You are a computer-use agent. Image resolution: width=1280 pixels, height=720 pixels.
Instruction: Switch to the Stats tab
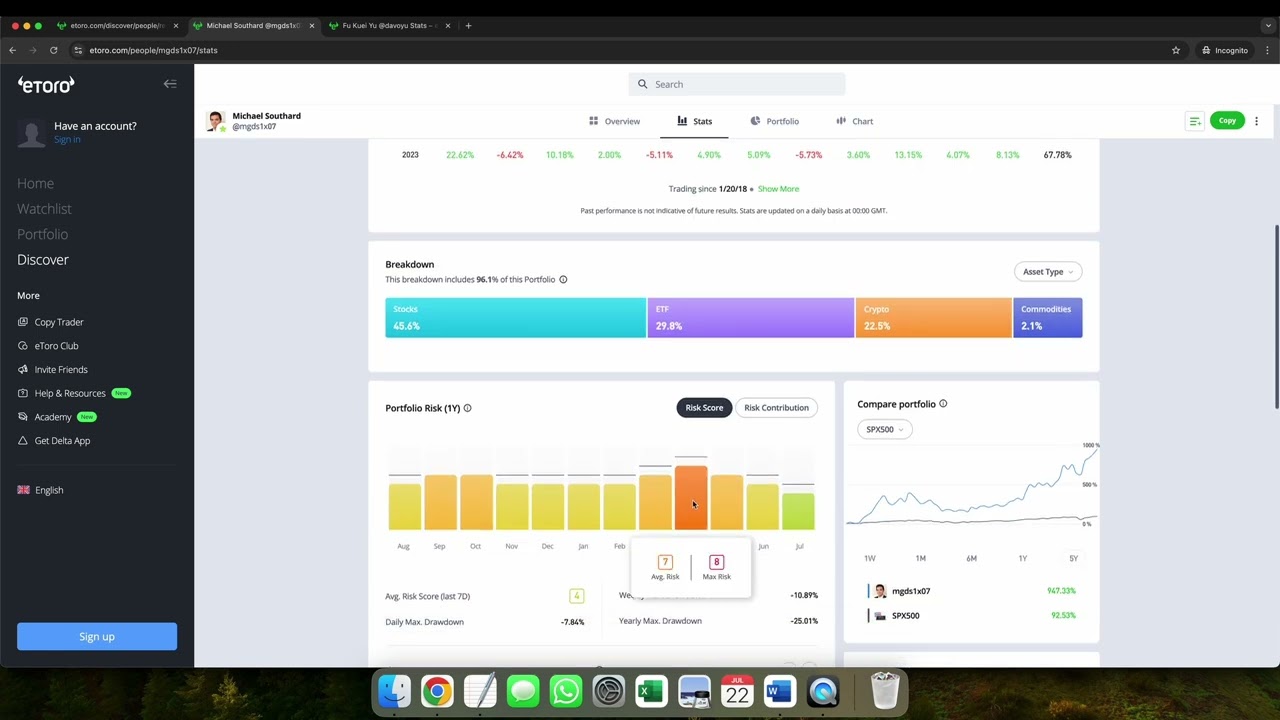(x=694, y=121)
